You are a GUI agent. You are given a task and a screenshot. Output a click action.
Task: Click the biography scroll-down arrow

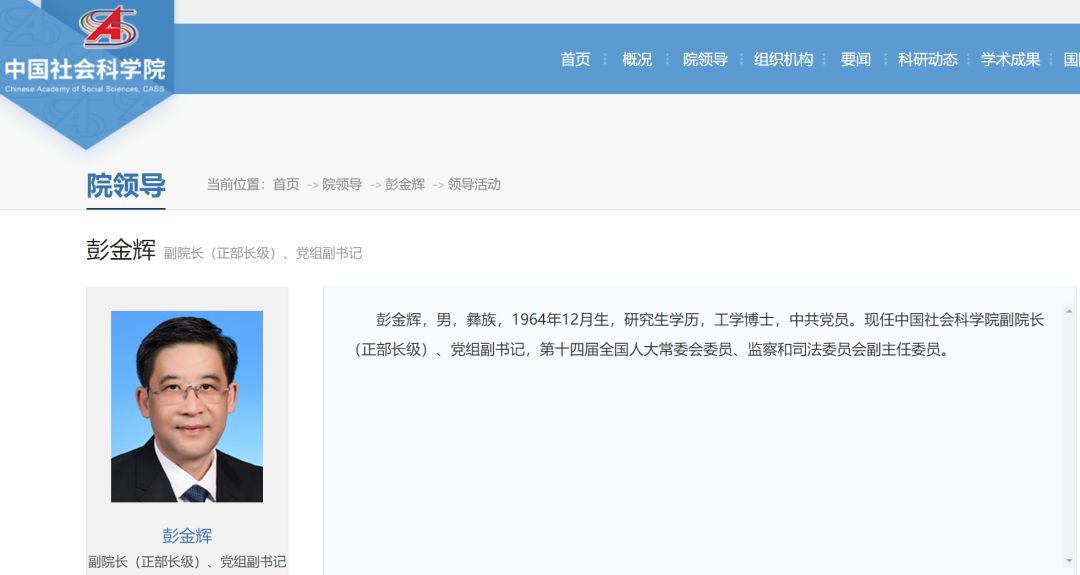(x=1069, y=562)
